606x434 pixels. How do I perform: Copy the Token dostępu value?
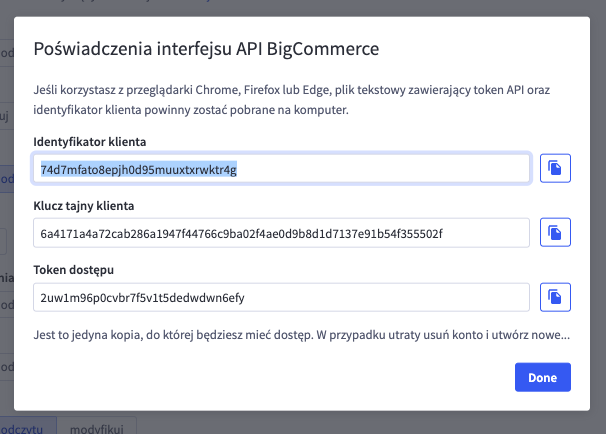(555, 297)
